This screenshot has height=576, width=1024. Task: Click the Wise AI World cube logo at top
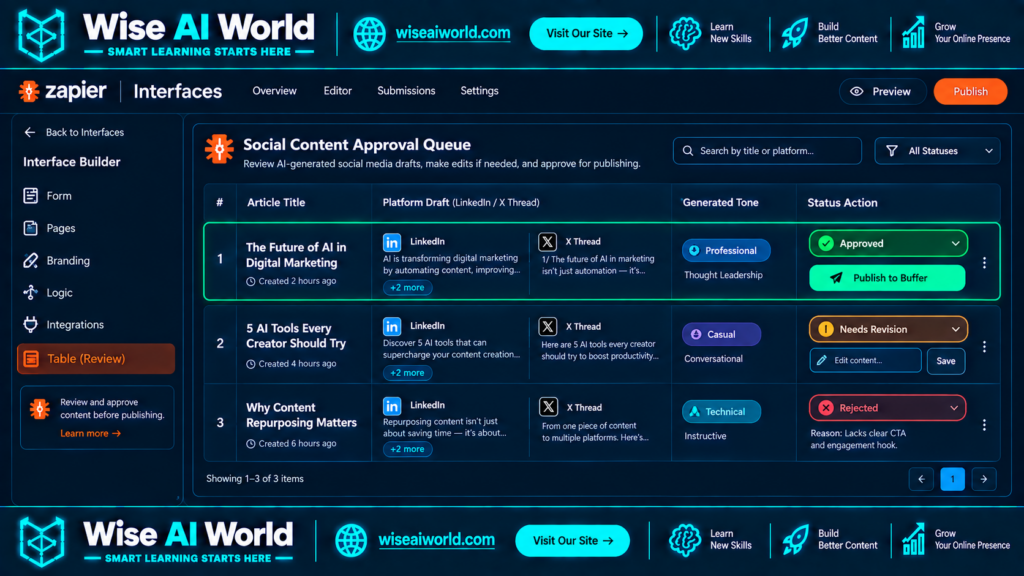[41, 35]
